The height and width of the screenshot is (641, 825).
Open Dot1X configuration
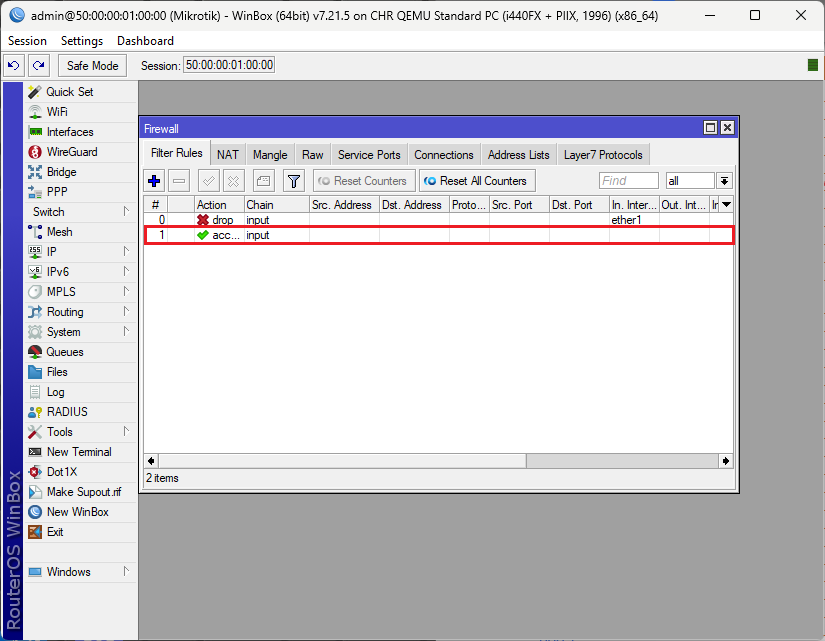pyautogui.click(x=80, y=472)
